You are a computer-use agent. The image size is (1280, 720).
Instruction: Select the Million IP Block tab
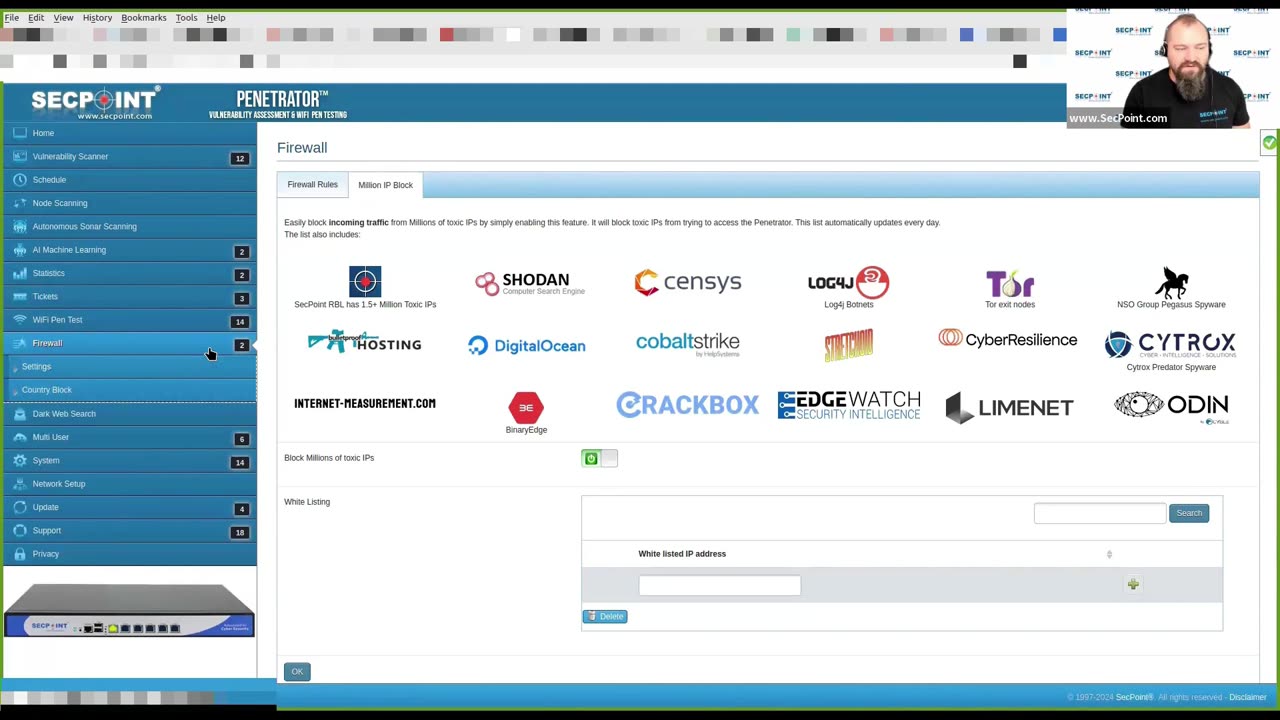(x=385, y=185)
